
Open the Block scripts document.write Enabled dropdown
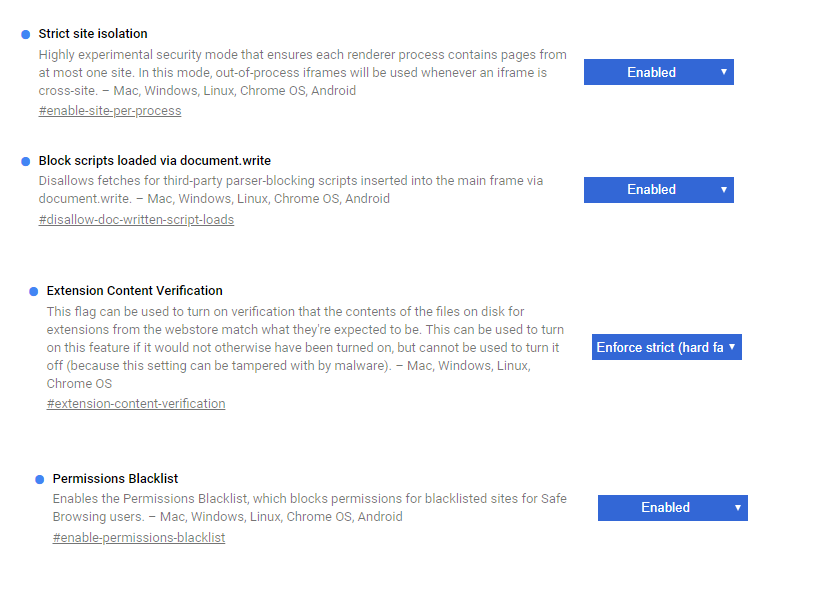658,189
